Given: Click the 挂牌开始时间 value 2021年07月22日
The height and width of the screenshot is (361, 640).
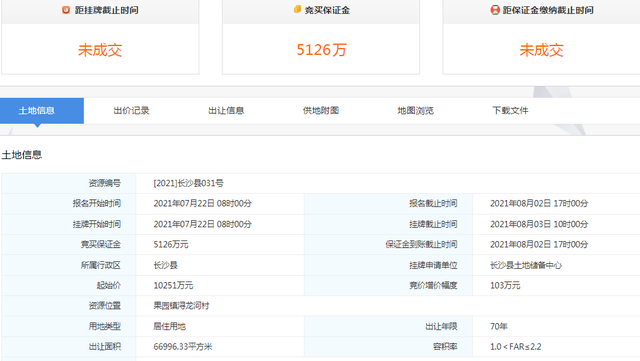Looking at the screenshot, I should point(202,224).
